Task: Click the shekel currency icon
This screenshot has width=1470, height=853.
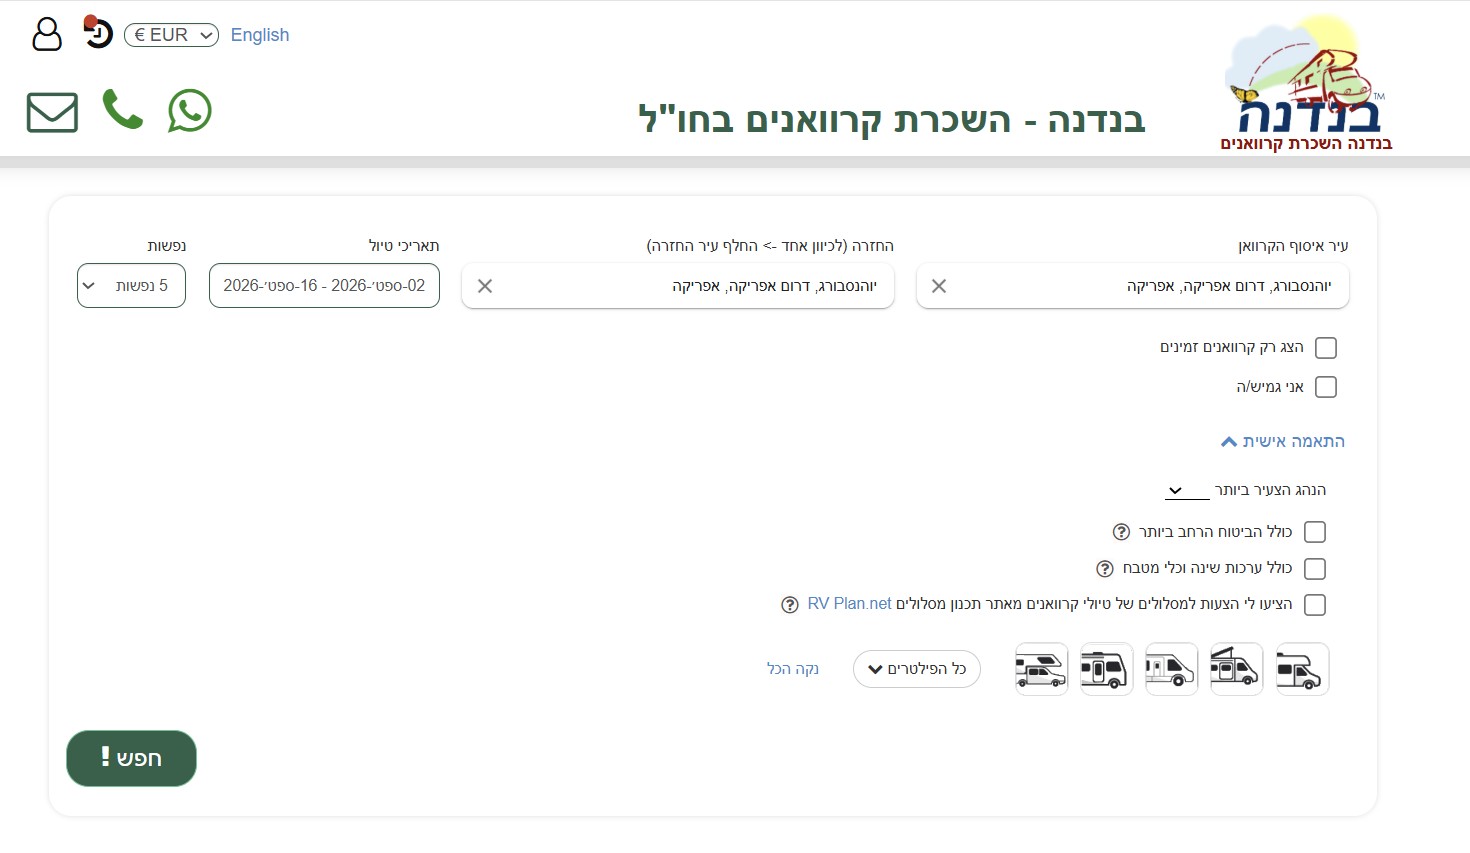Action: click(x=95, y=30)
